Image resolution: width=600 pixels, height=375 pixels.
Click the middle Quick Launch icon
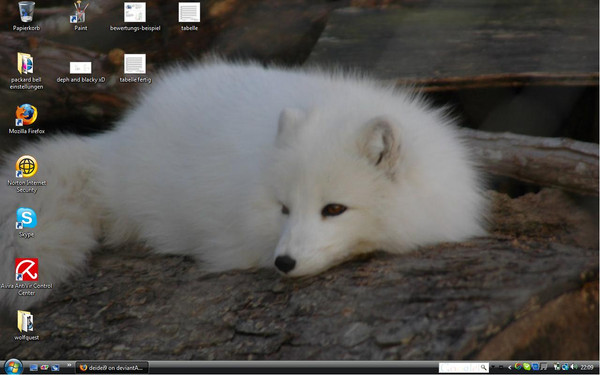coord(44,367)
